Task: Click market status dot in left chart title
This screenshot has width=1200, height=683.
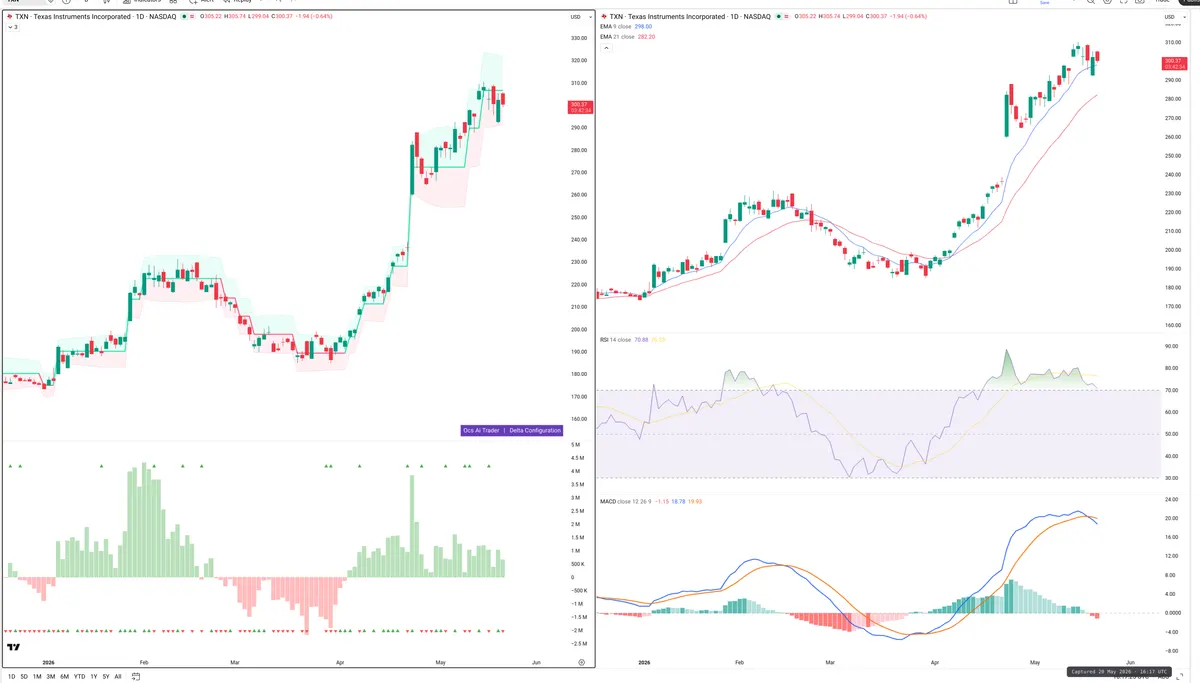Action: click(184, 17)
